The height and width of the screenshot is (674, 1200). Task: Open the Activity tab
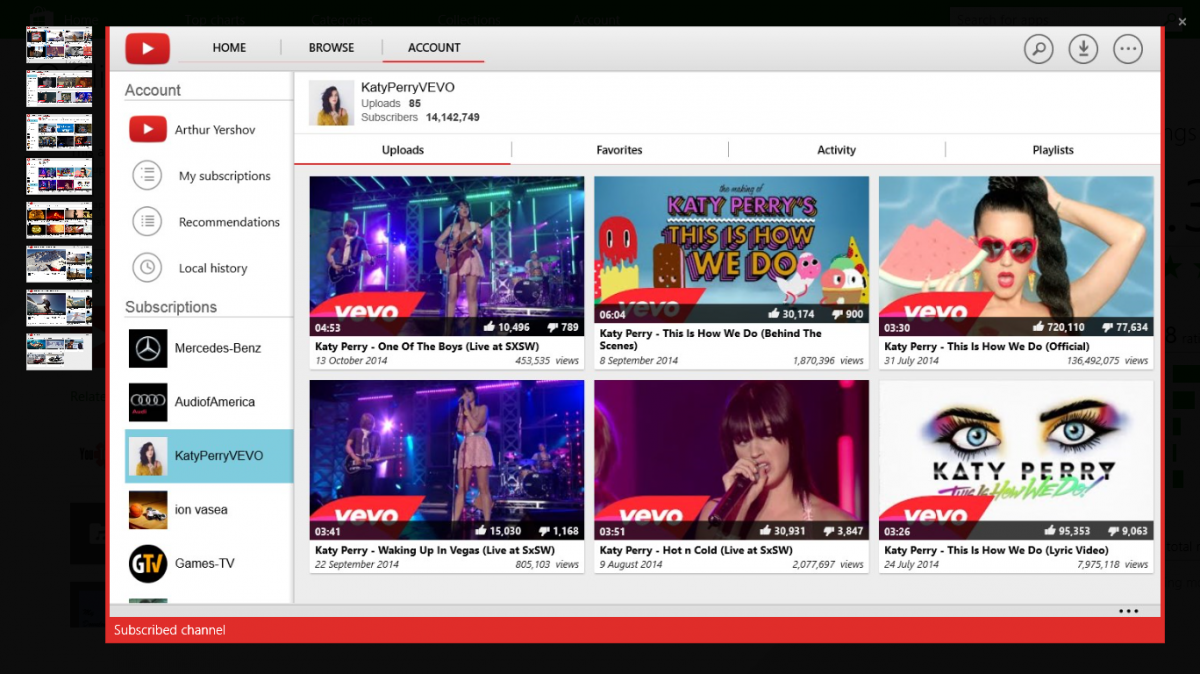tap(837, 150)
